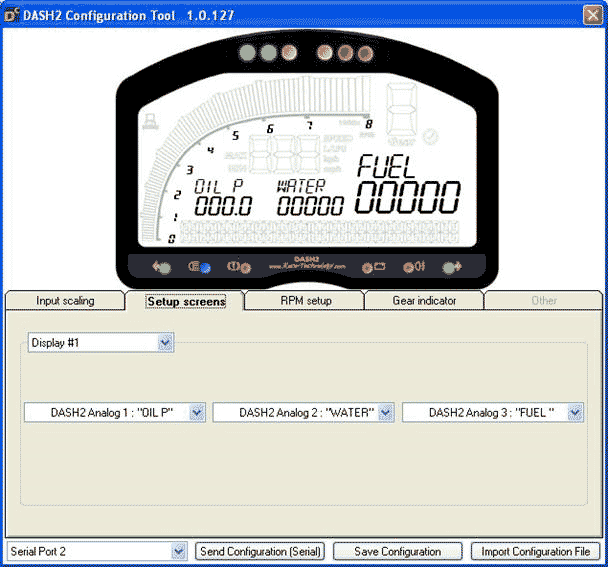Open the Serial Port 2 dropdown
608x567 pixels.
179,551
